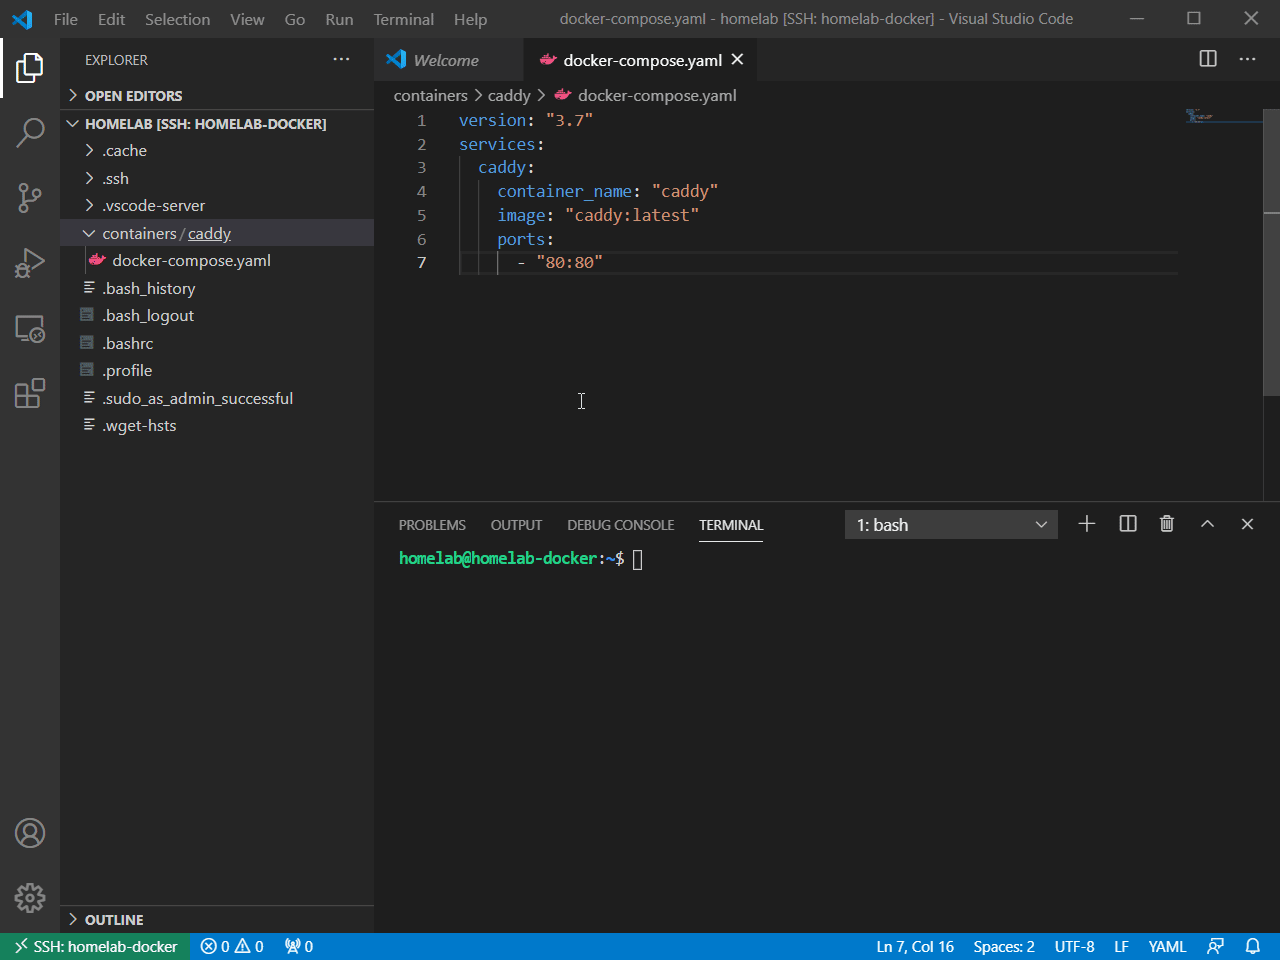Maximize the panel with up chevron
The width and height of the screenshot is (1280, 960).
(x=1207, y=524)
